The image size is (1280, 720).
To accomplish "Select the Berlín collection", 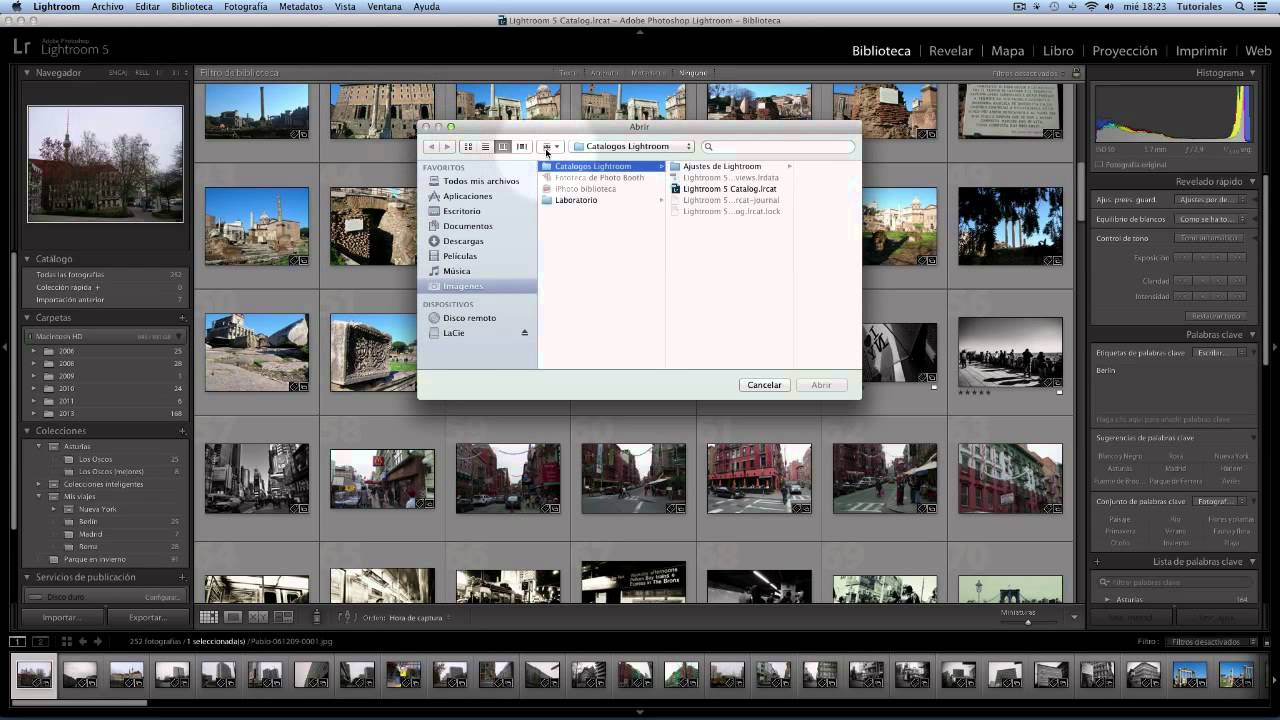I will tap(88, 522).
